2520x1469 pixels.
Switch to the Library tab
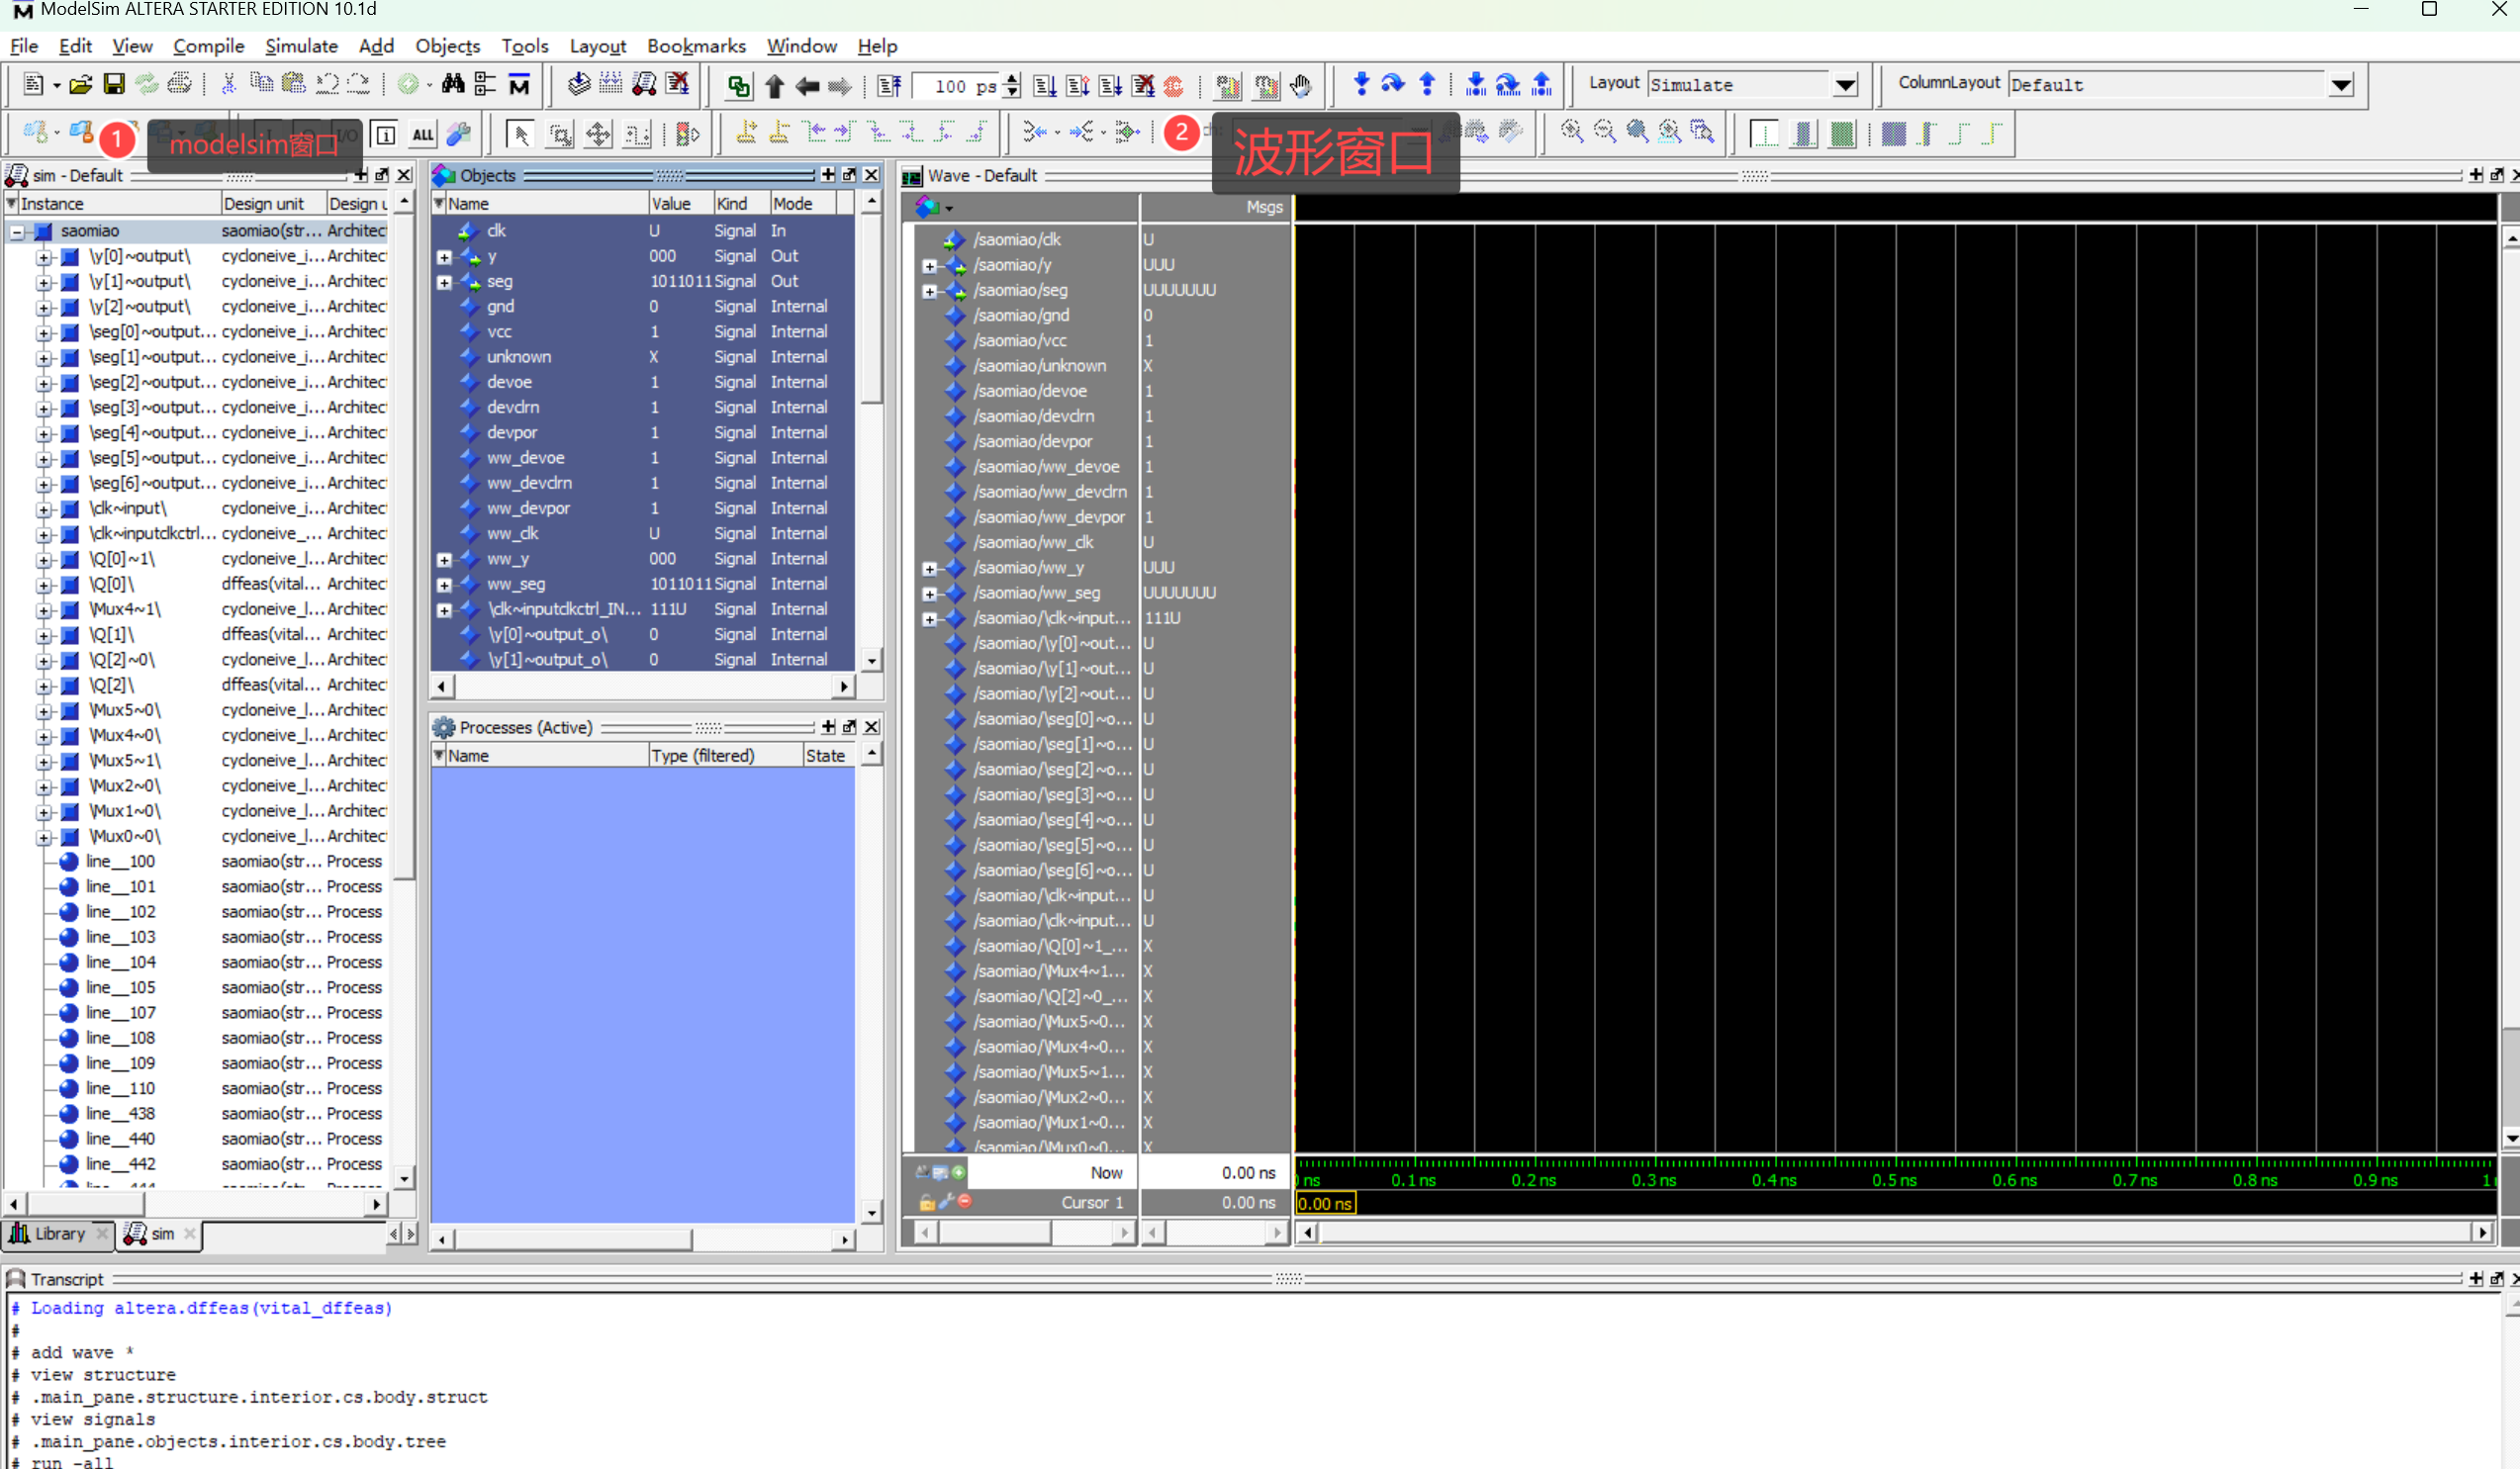58,1233
